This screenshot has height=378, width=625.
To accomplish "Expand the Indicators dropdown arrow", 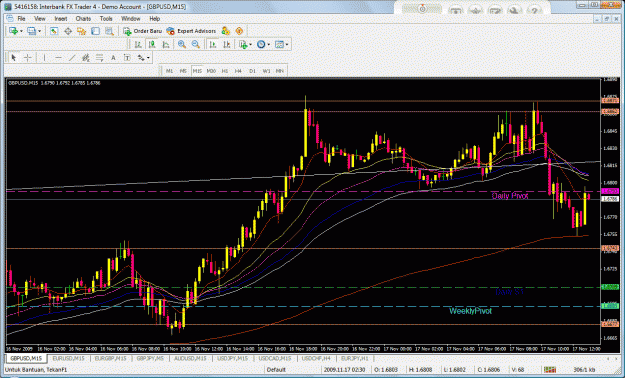I will click(x=250, y=45).
